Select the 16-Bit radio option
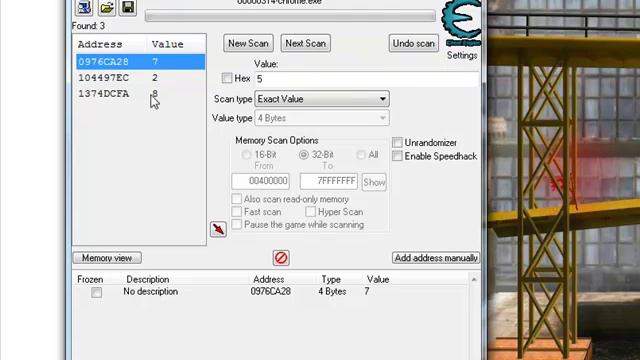 [x=246, y=155]
